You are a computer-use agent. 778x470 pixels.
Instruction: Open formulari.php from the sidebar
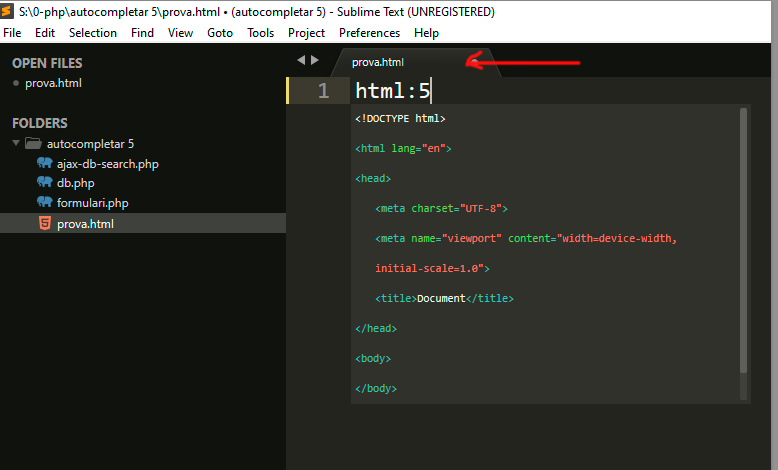pos(92,203)
